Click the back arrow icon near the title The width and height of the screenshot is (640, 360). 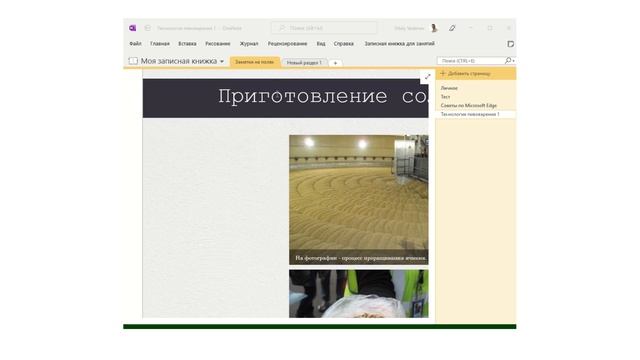[x=148, y=28]
